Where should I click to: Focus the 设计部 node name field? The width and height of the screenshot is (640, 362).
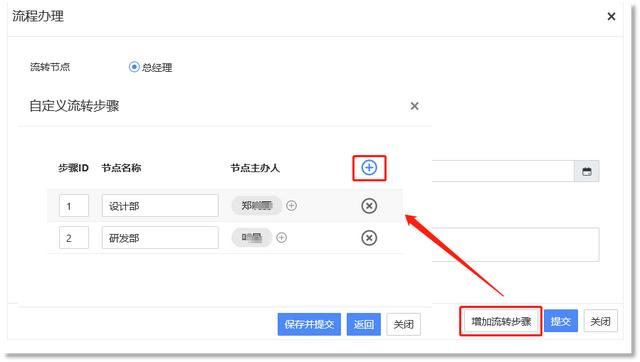click(x=160, y=206)
